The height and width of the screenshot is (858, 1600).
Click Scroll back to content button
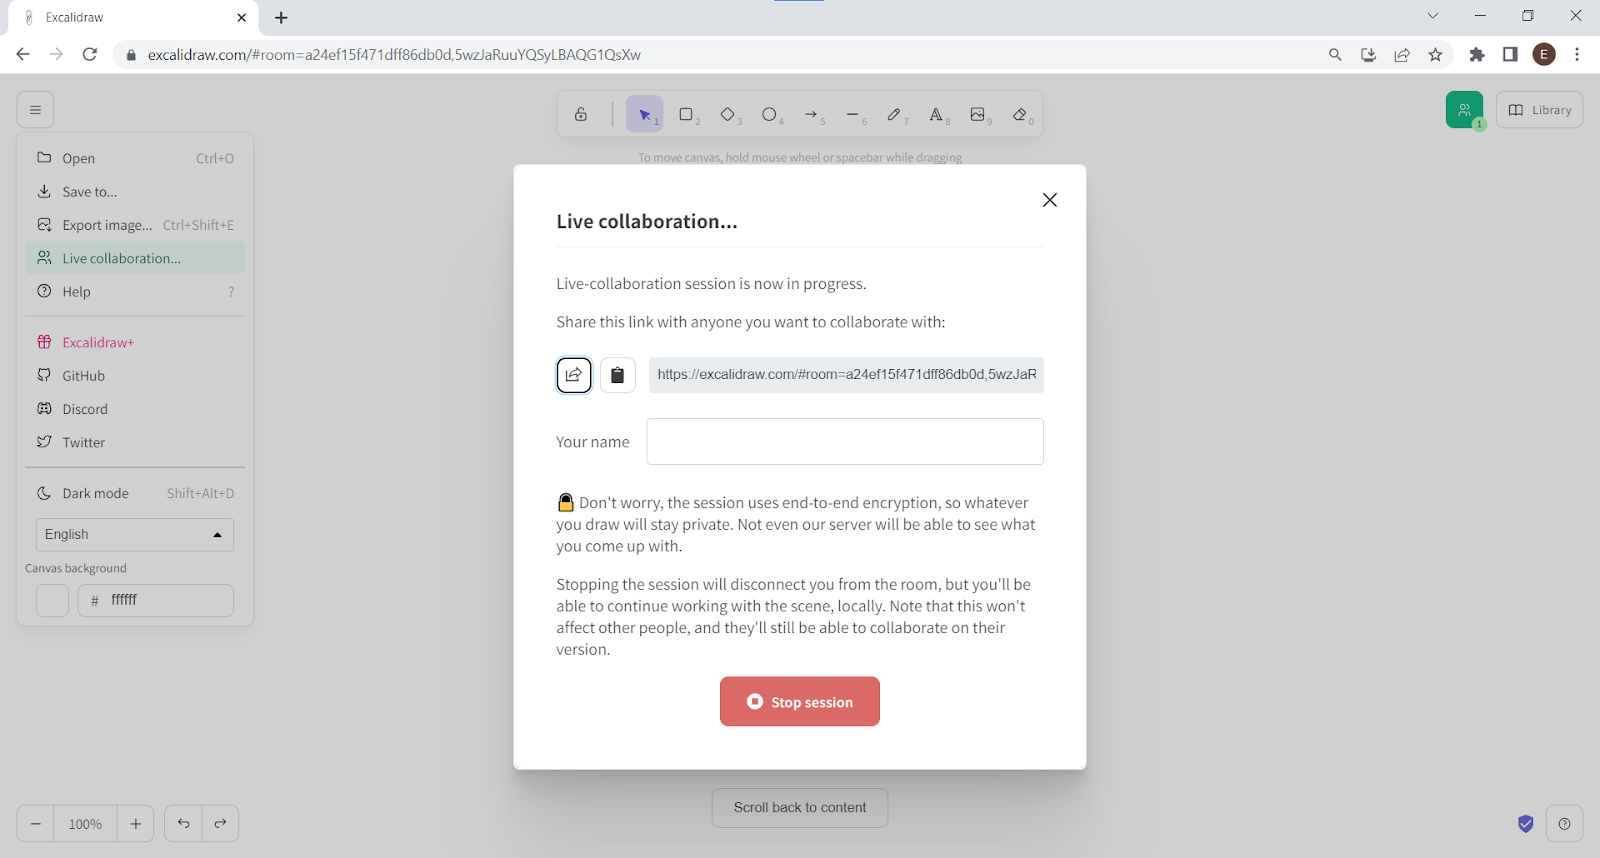click(x=800, y=807)
